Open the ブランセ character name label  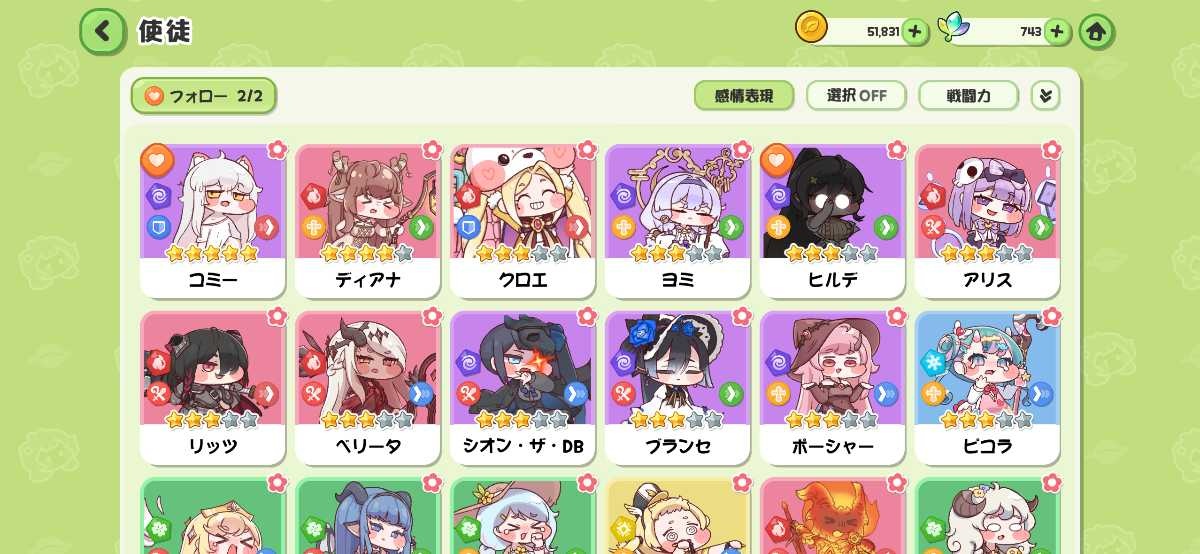pyautogui.click(x=678, y=446)
